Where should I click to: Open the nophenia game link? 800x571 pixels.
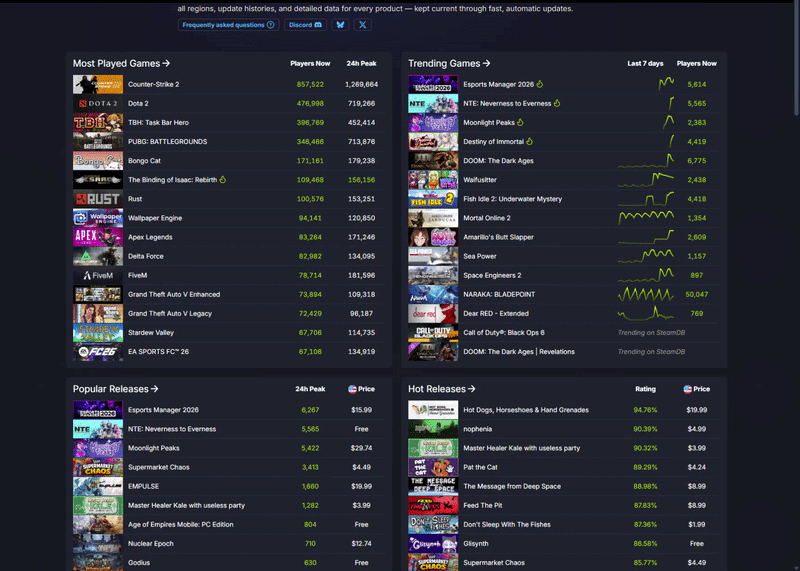click(478, 429)
